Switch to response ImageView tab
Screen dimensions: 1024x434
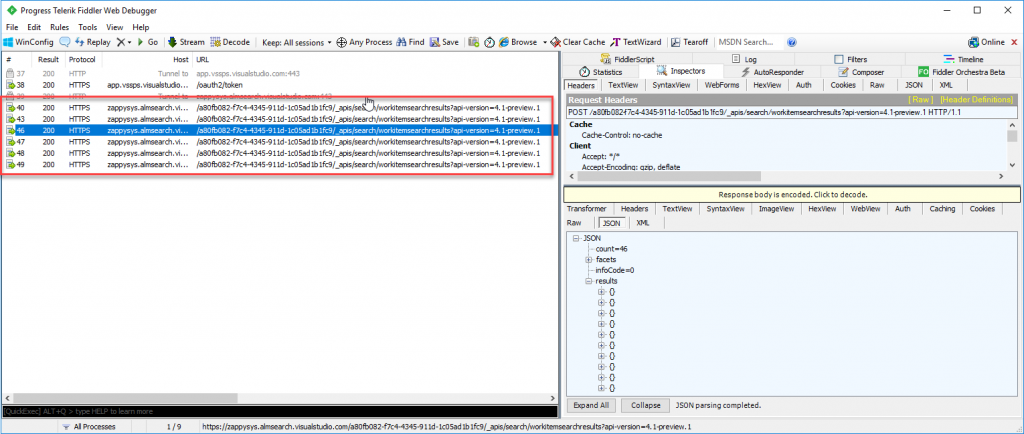(x=776, y=209)
